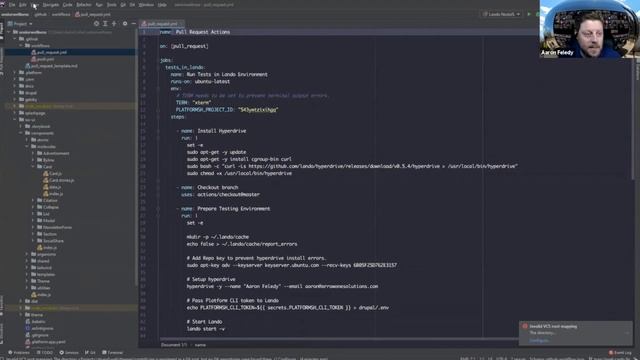
Task: Open the run configuration dropdown
Action: 501,14
